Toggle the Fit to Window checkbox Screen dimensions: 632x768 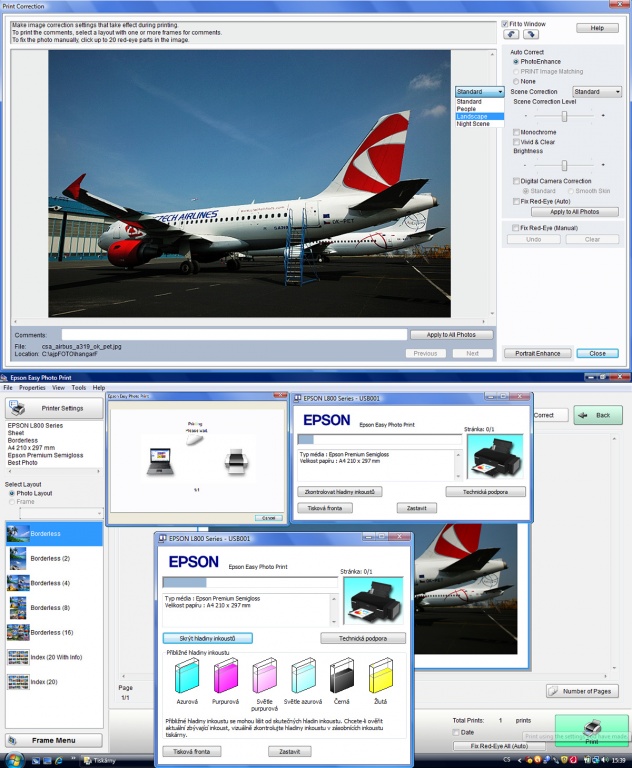tap(505, 24)
